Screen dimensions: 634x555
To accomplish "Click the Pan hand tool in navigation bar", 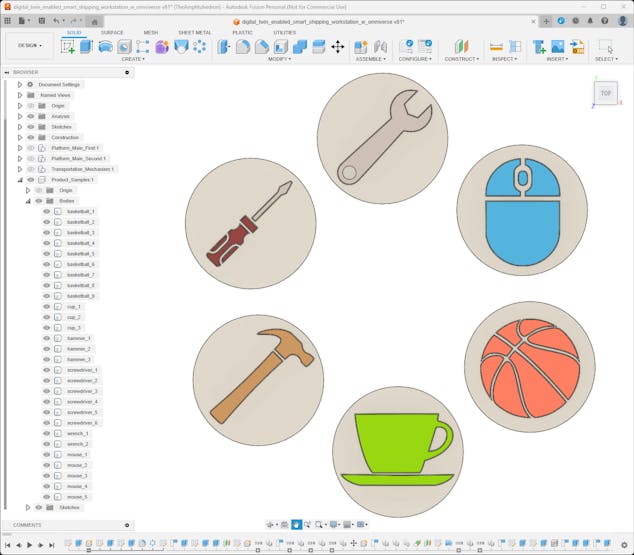I will [x=297, y=524].
